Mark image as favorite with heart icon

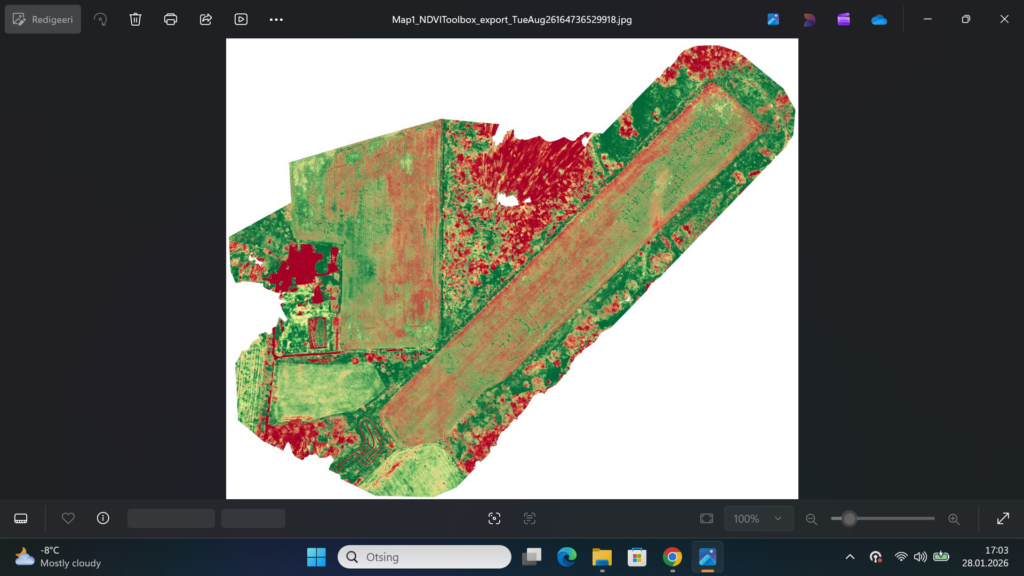coord(68,518)
